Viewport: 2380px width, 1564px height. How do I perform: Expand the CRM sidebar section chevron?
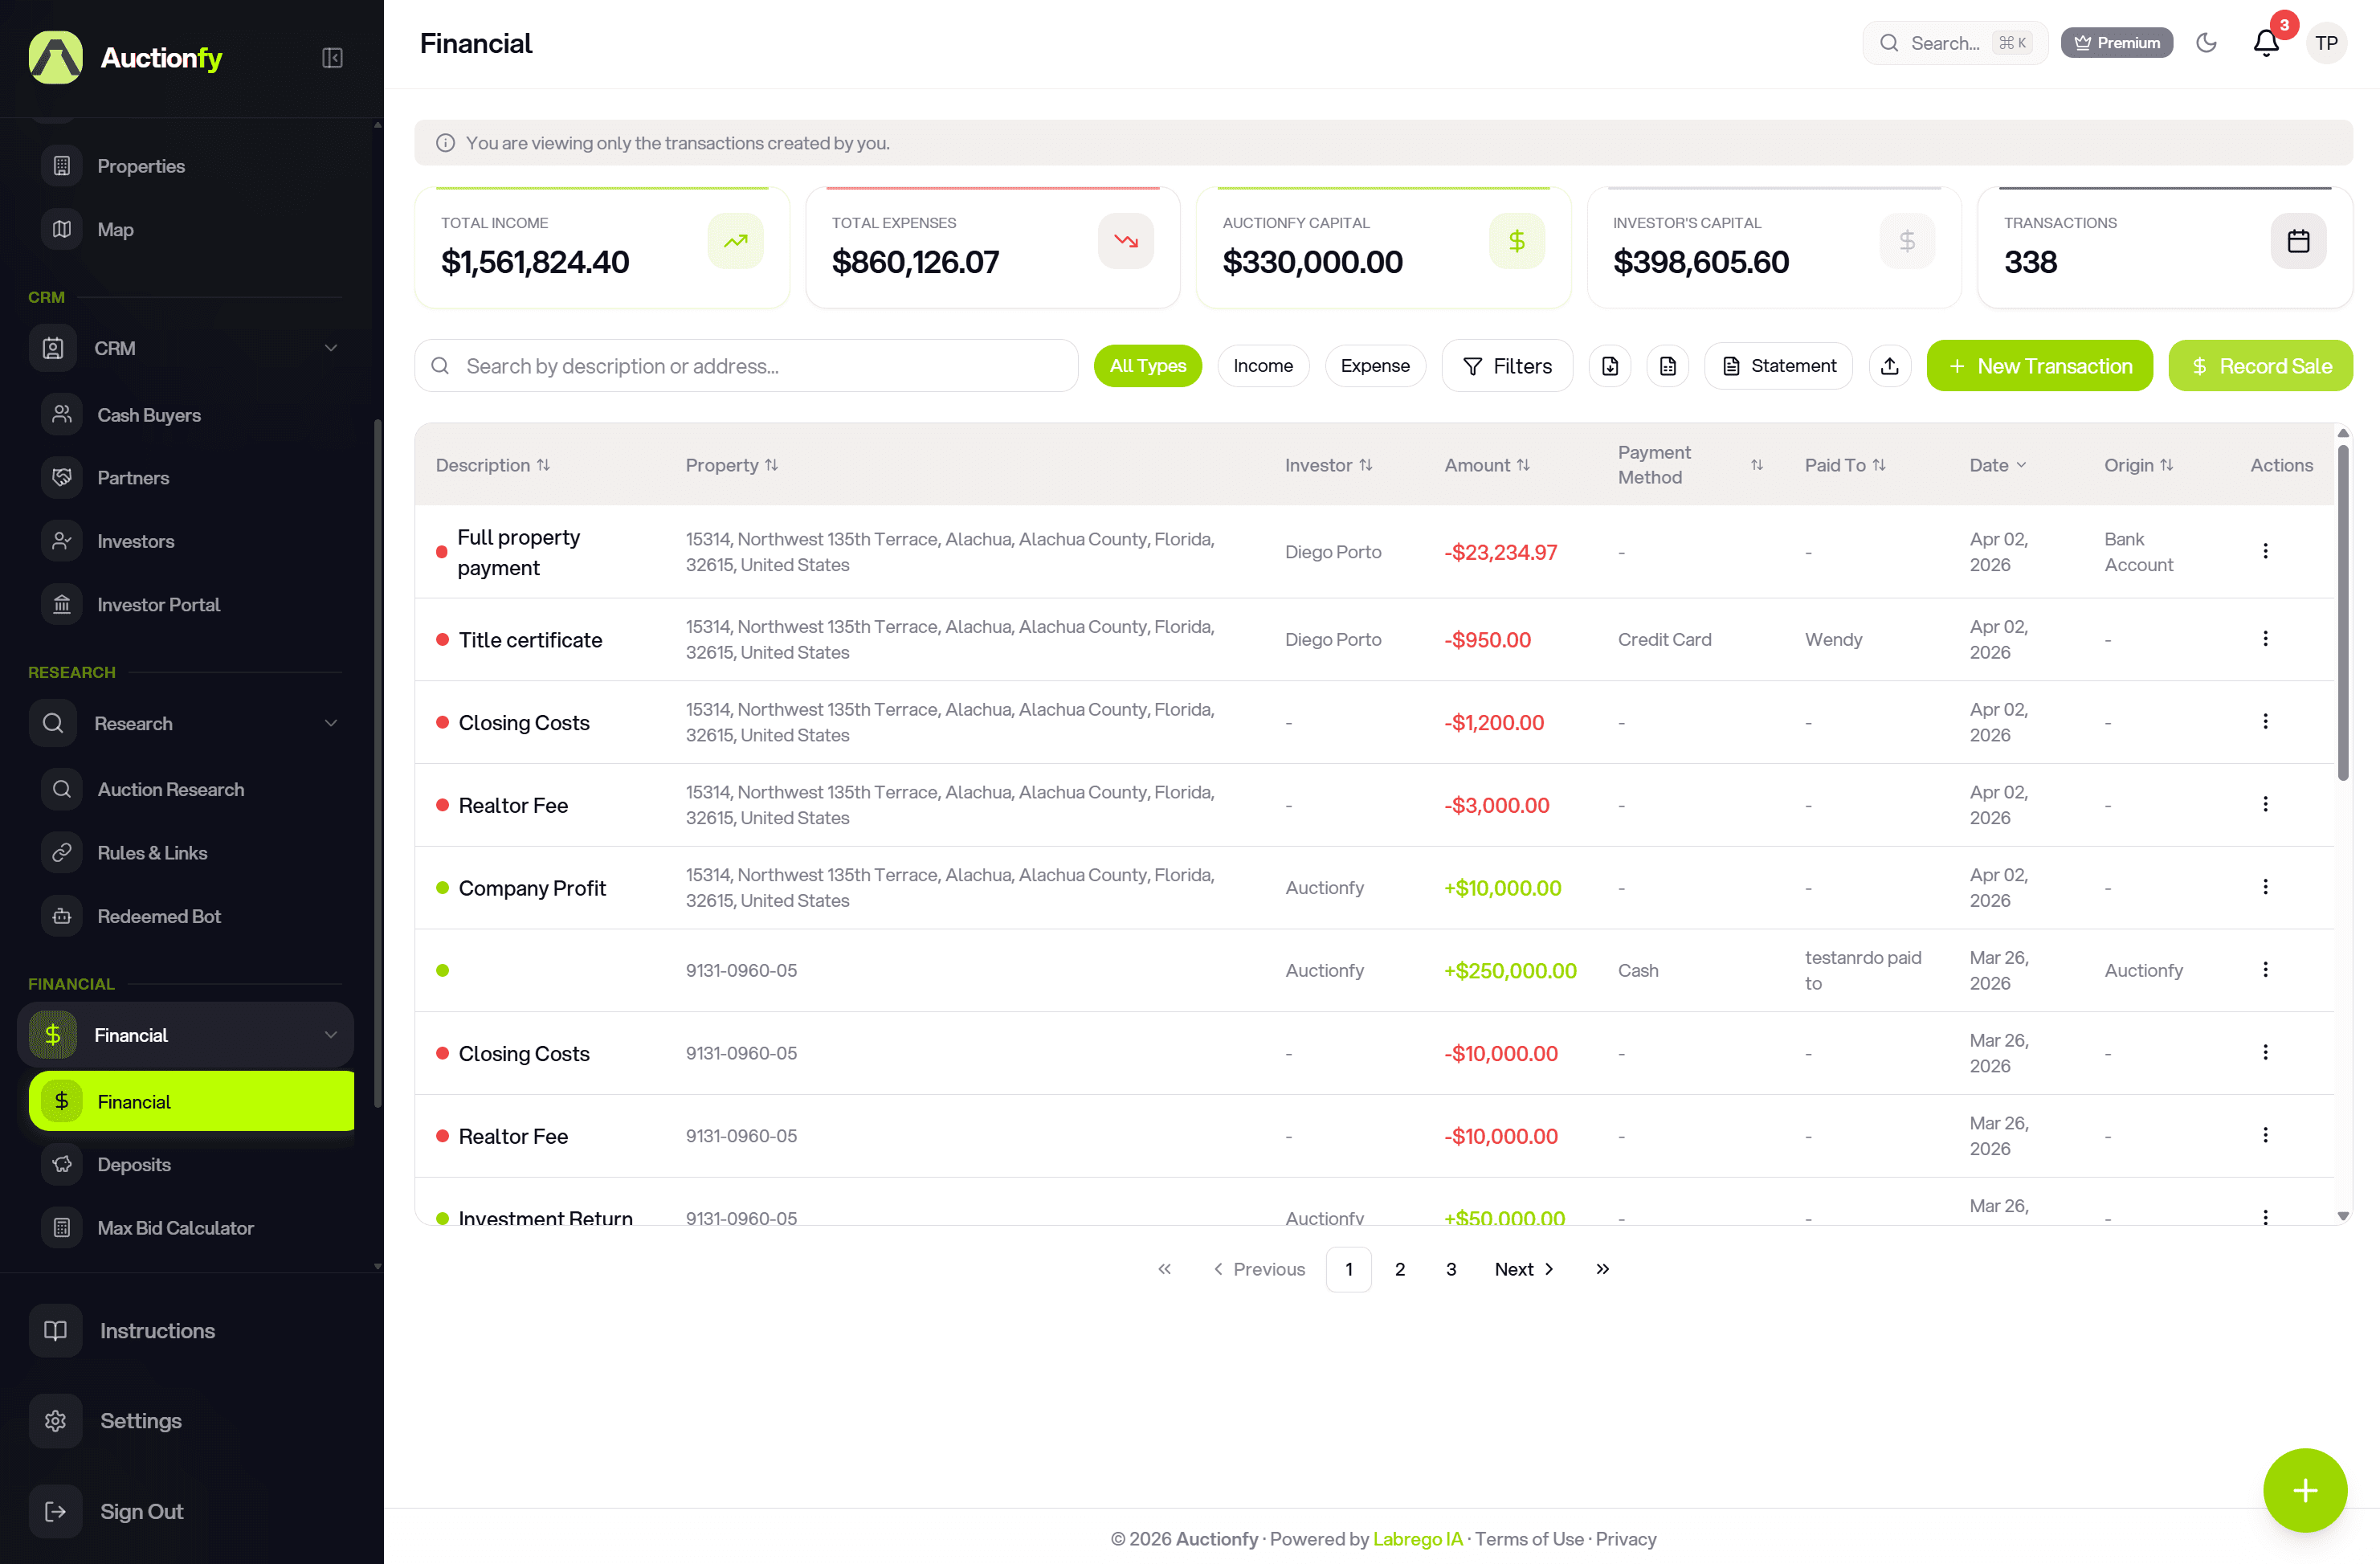(x=331, y=348)
